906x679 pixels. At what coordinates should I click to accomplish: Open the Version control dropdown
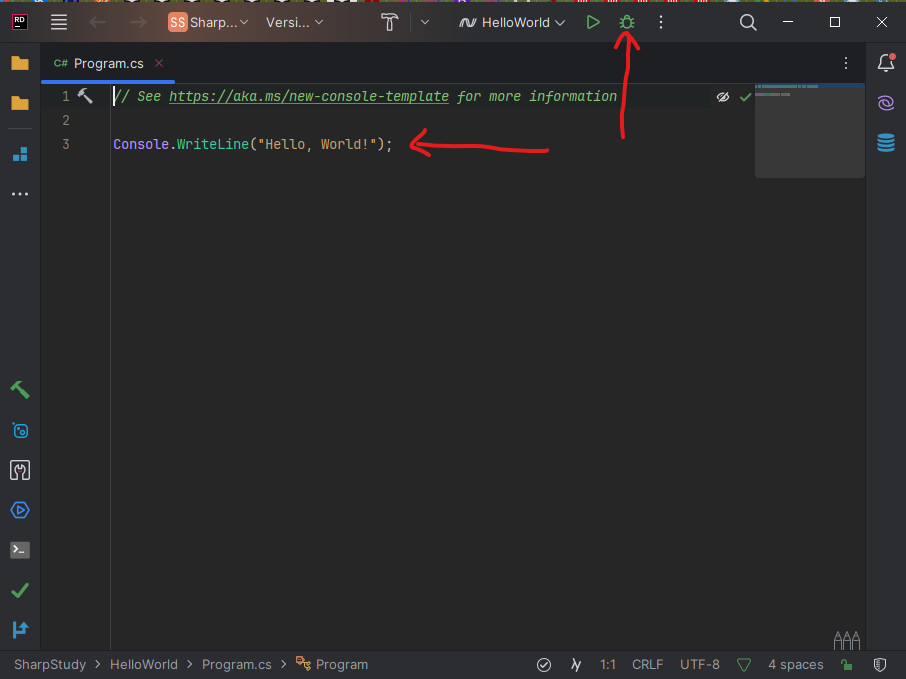click(294, 23)
